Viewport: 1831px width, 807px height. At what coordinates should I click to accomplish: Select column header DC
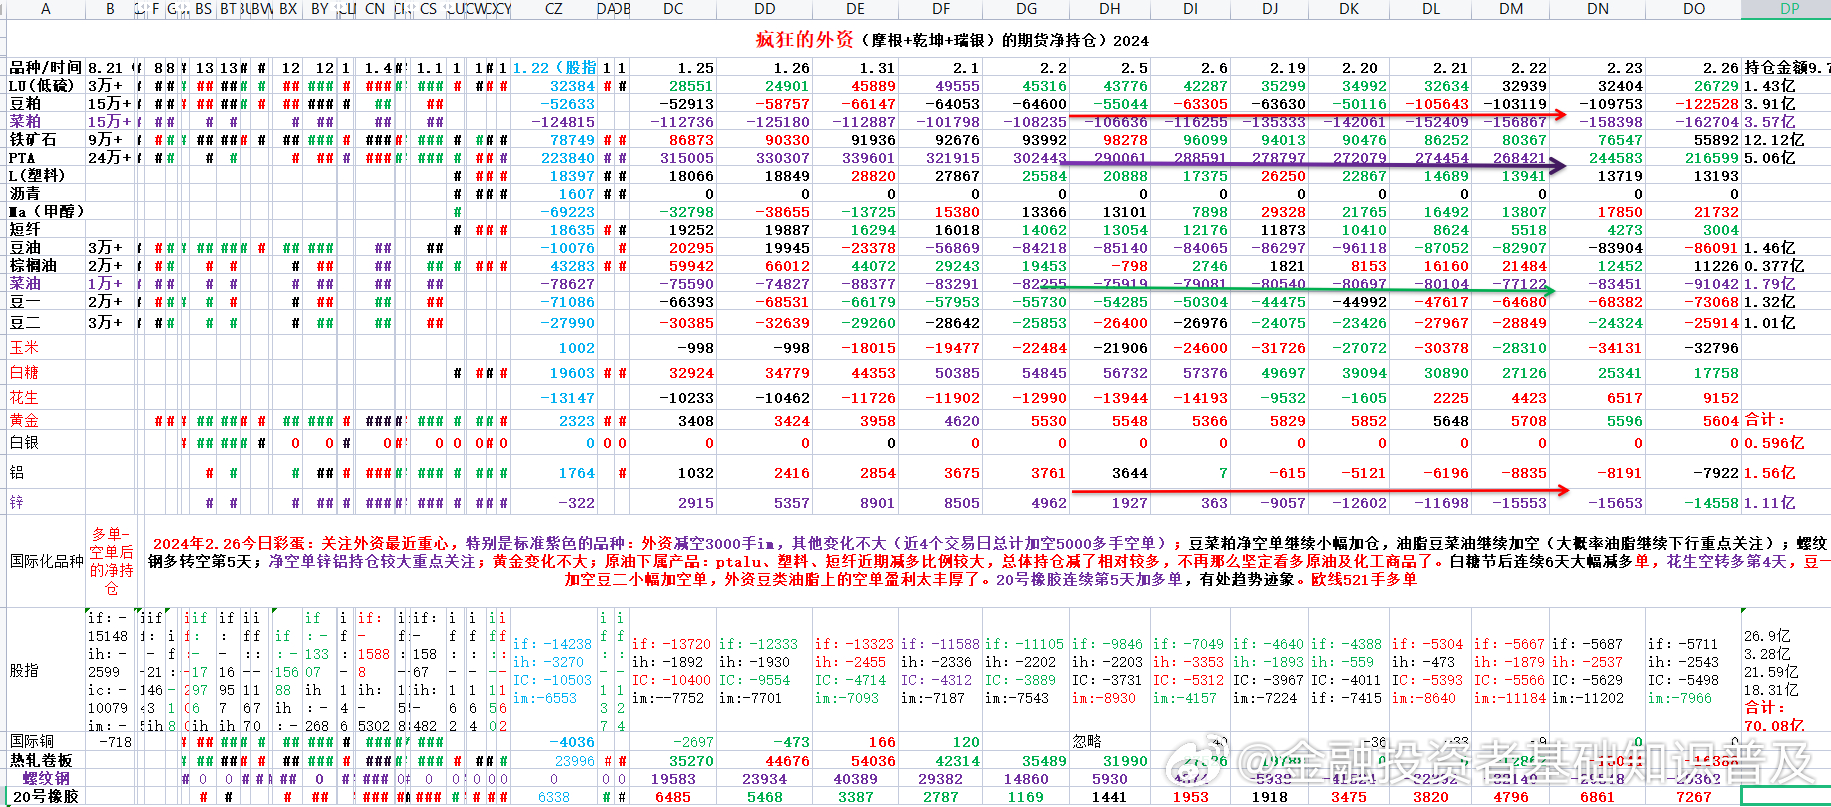[673, 9]
